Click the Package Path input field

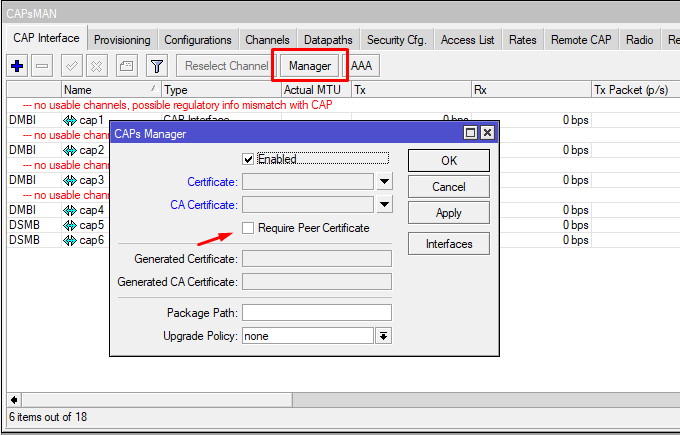[316, 313]
